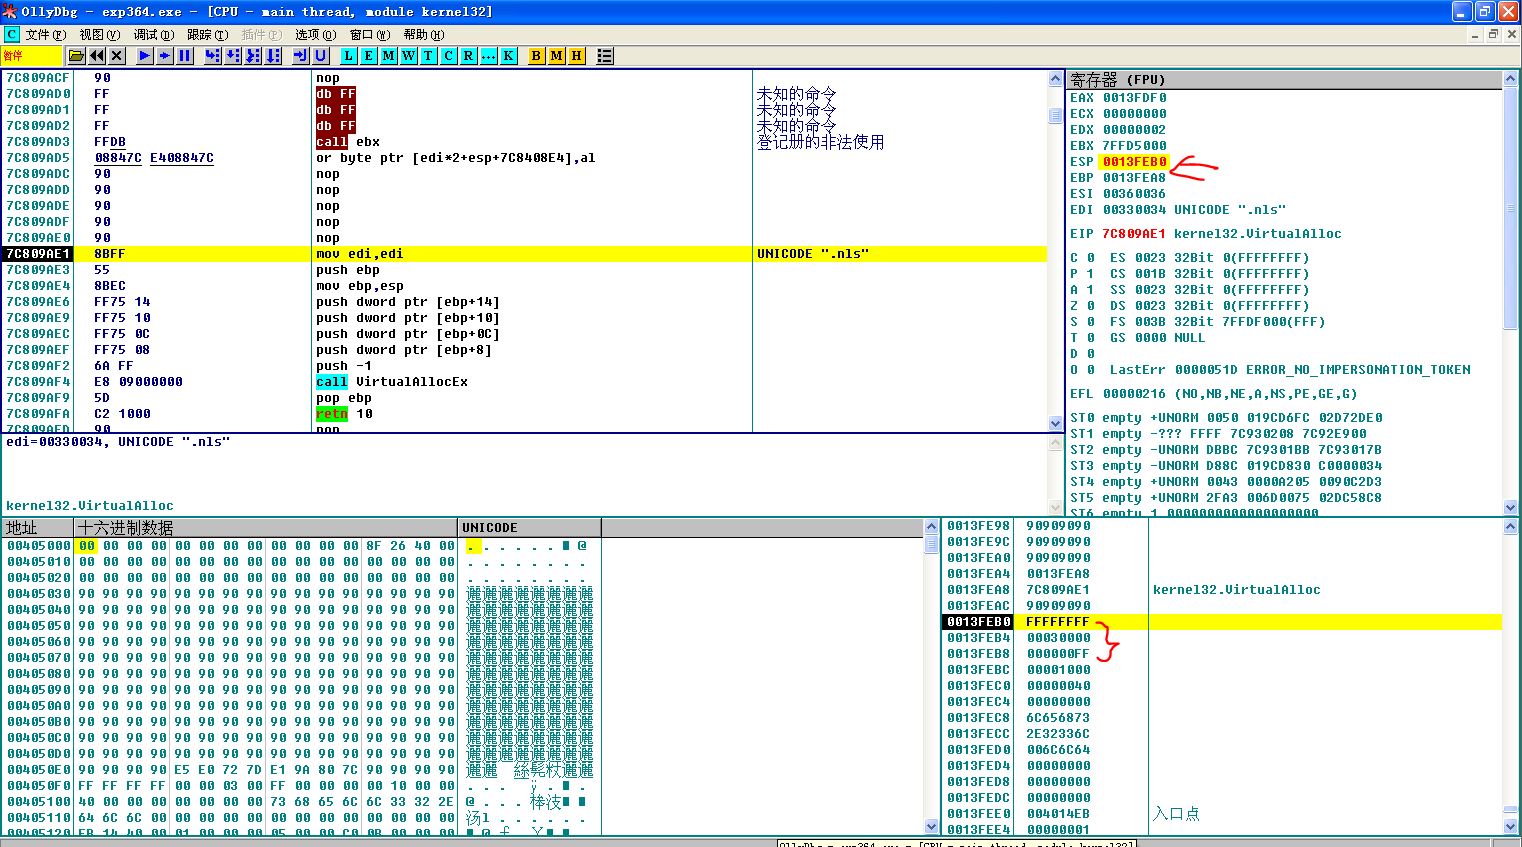Screen dimensions: 1522x847
Task: Click the three-dots toolbar button
Action: 489,56
